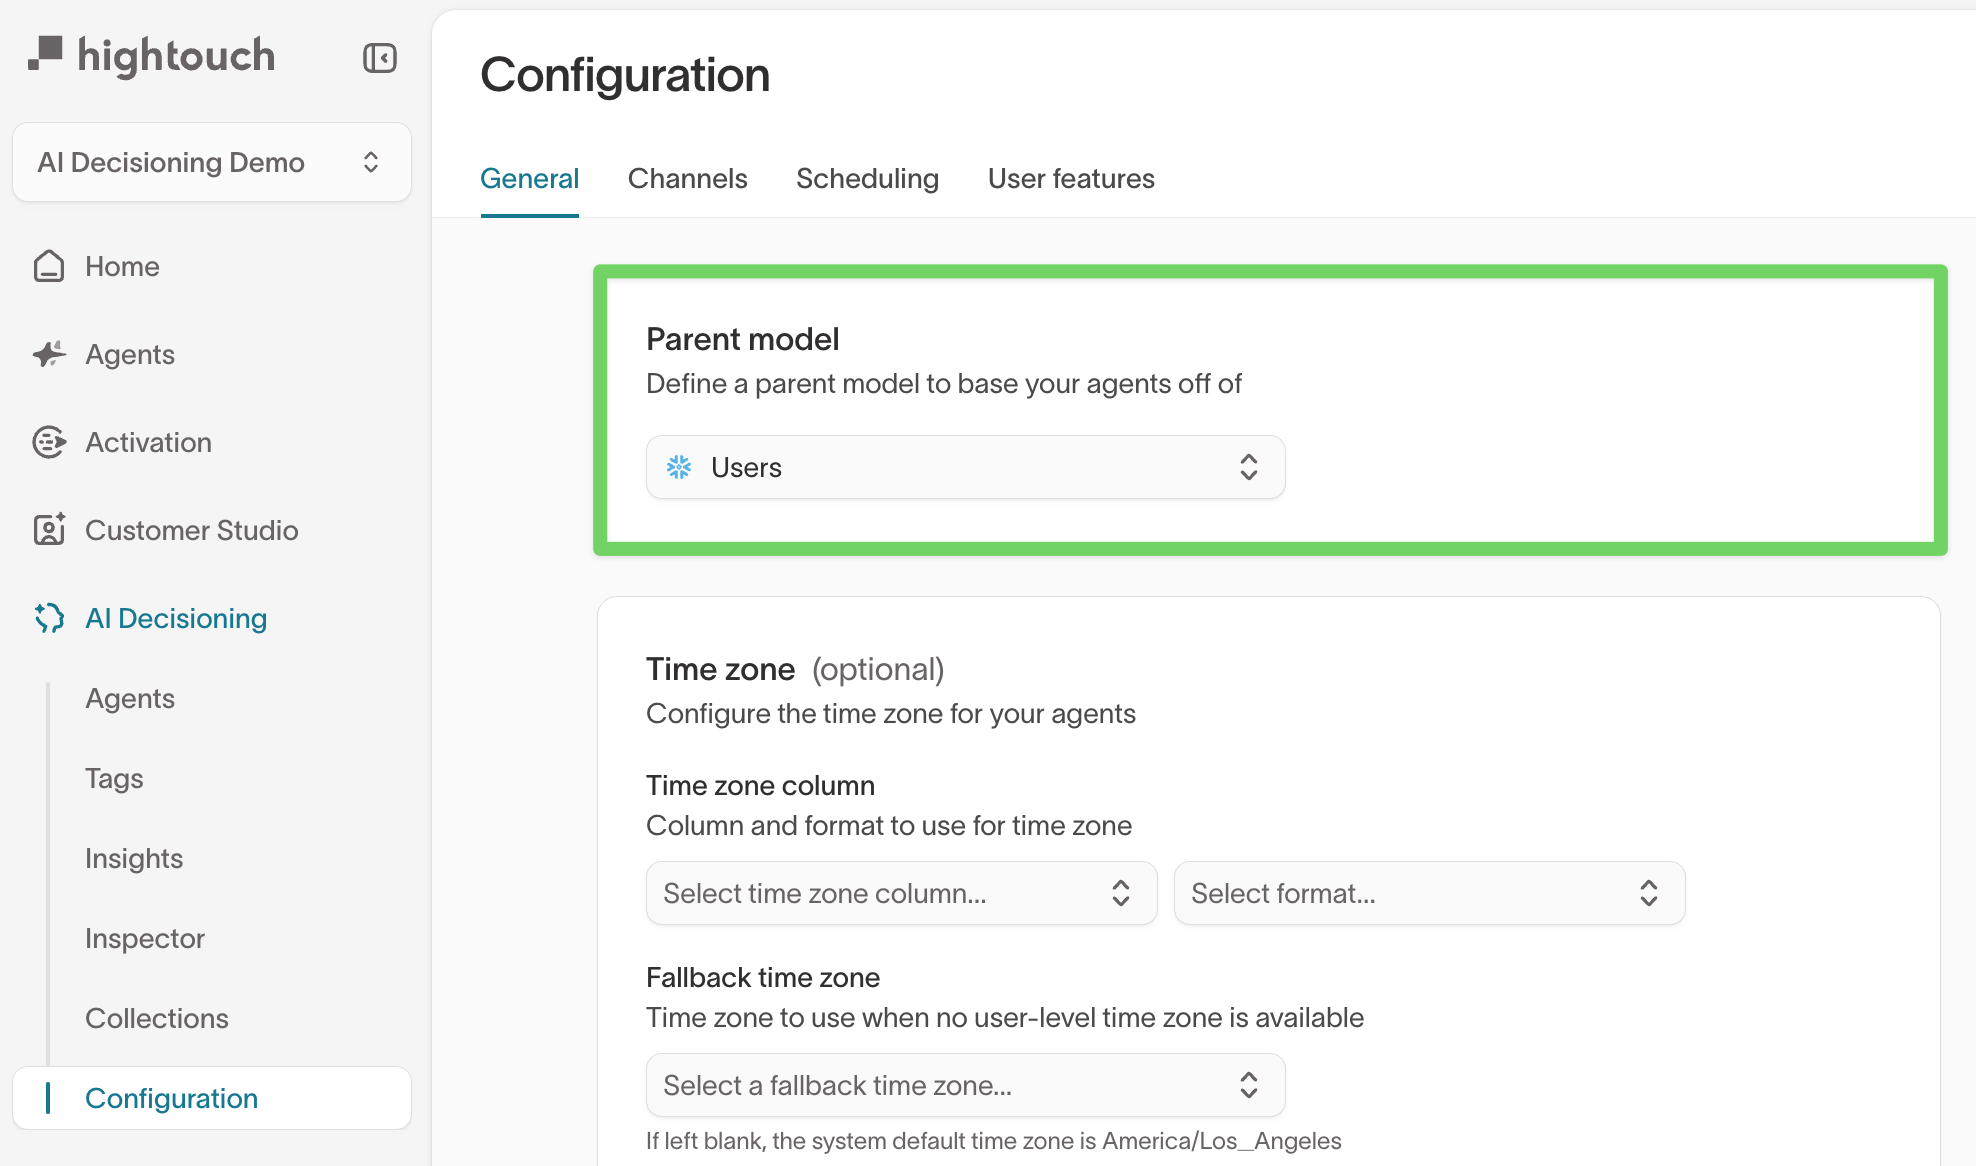Select the Tags sidebar item
The width and height of the screenshot is (1976, 1166).
[114, 778]
